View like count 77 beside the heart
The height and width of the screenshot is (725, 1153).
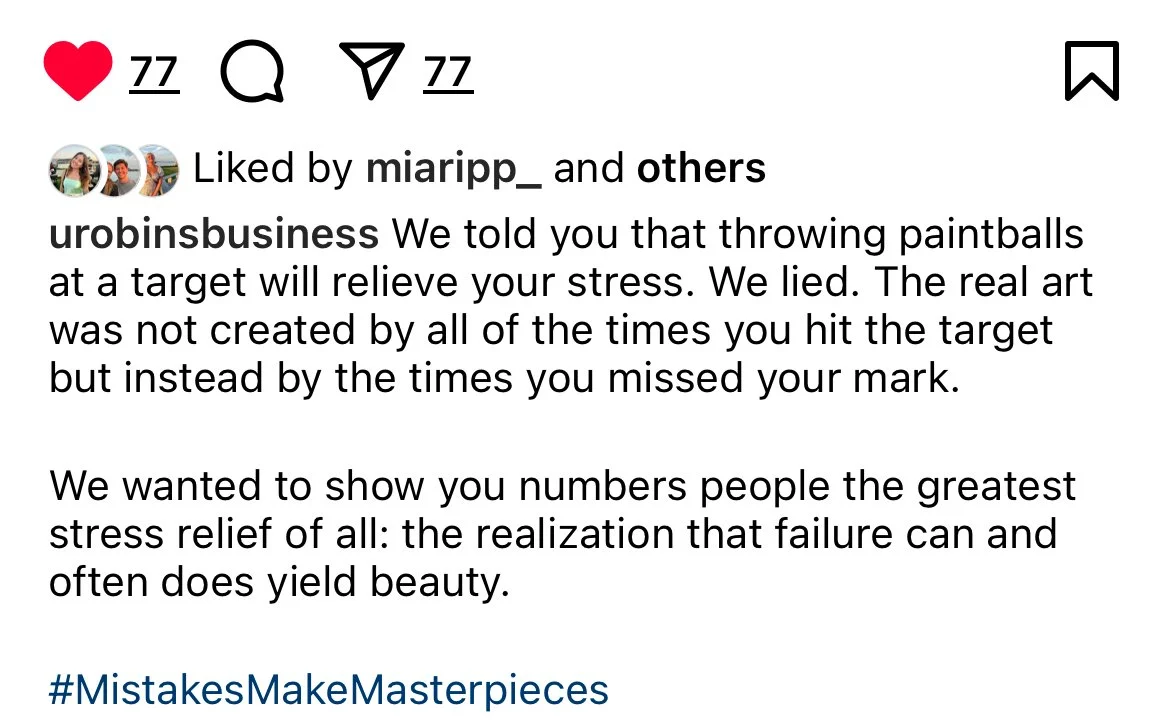click(x=154, y=73)
